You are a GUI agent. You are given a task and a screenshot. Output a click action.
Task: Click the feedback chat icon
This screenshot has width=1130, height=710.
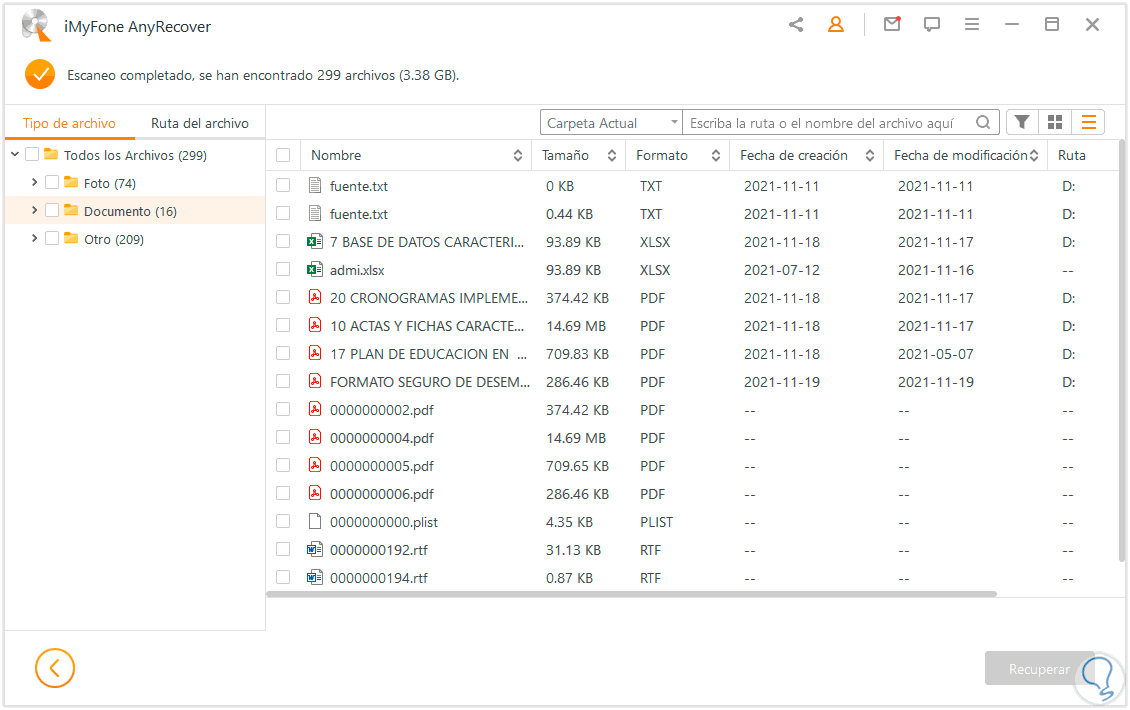coord(932,25)
